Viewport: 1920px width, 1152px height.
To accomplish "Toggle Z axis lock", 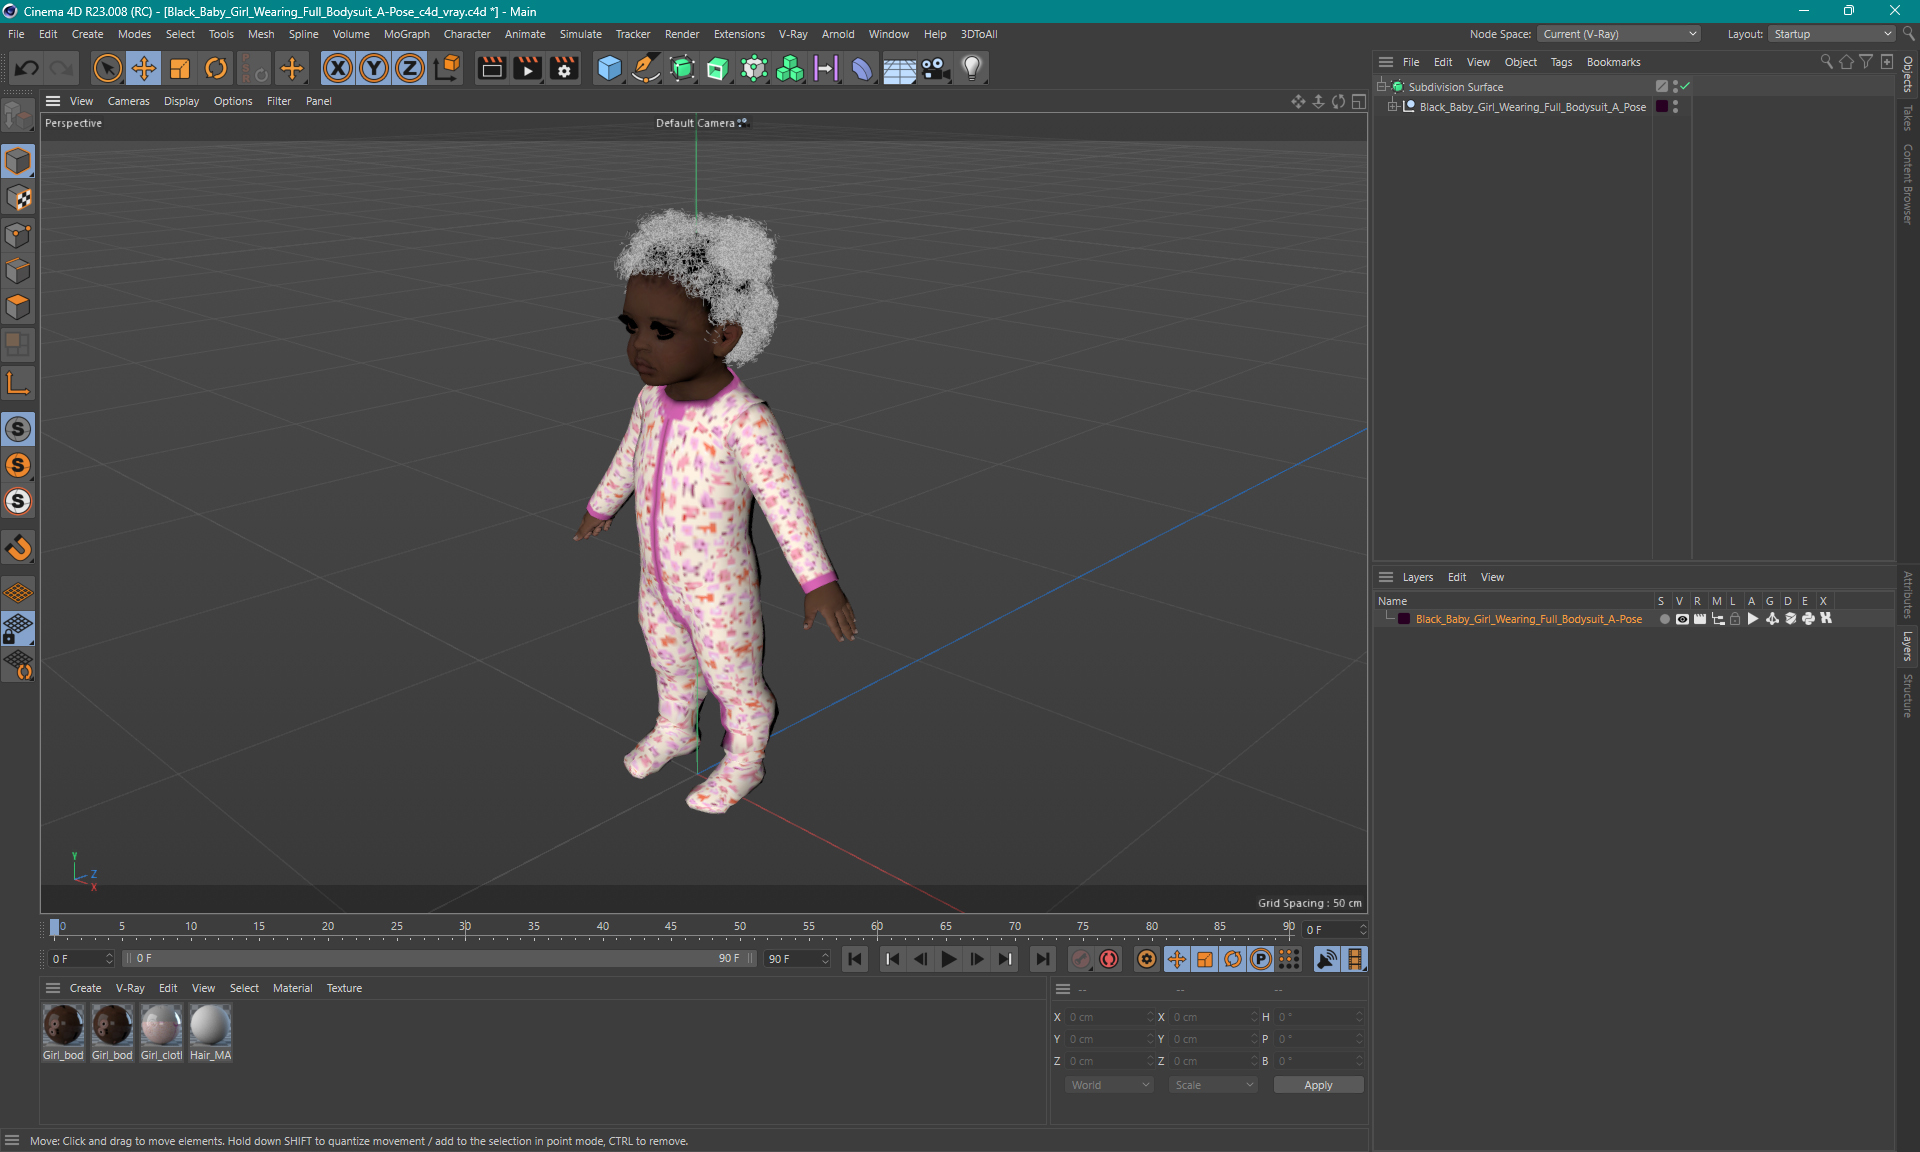I will [410, 68].
